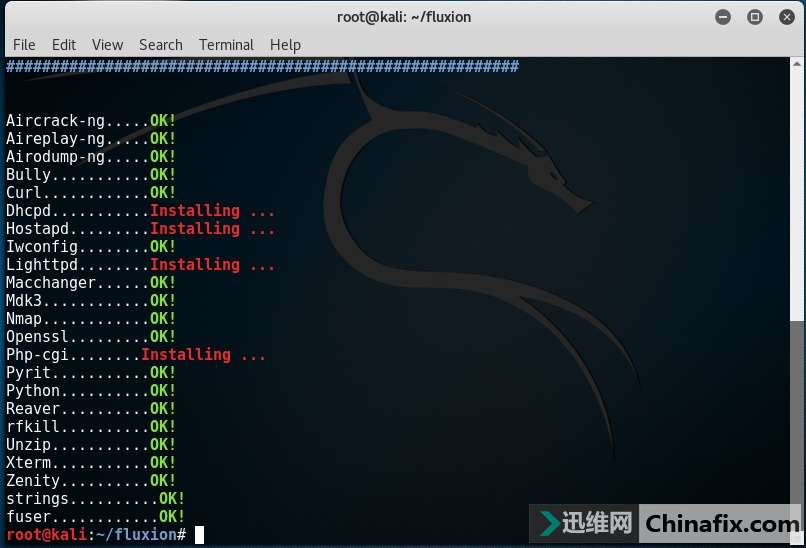Open the Edit menu
This screenshot has width=806, height=548.
pos(64,45)
